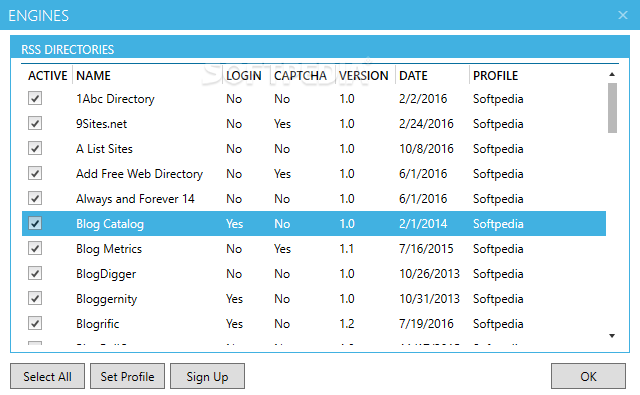Image resolution: width=640 pixels, height=395 pixels.
Task: Open the Set Profile button
Action: tap(127, 376)
